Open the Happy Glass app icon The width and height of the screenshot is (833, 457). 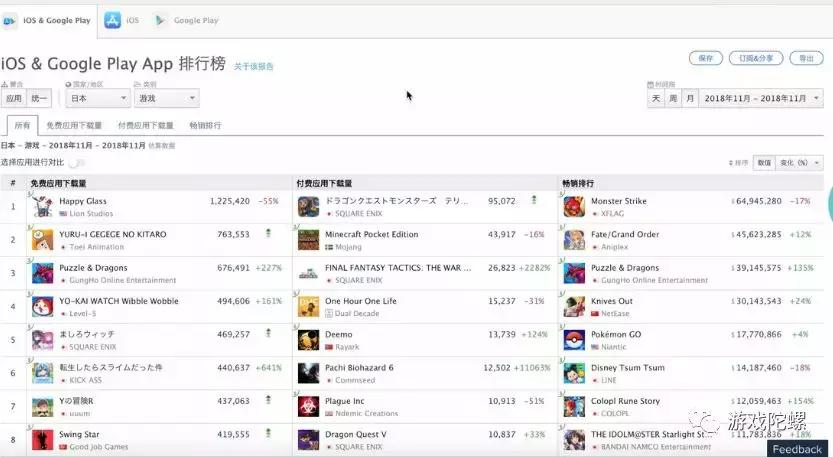click(x=42, y=207)
